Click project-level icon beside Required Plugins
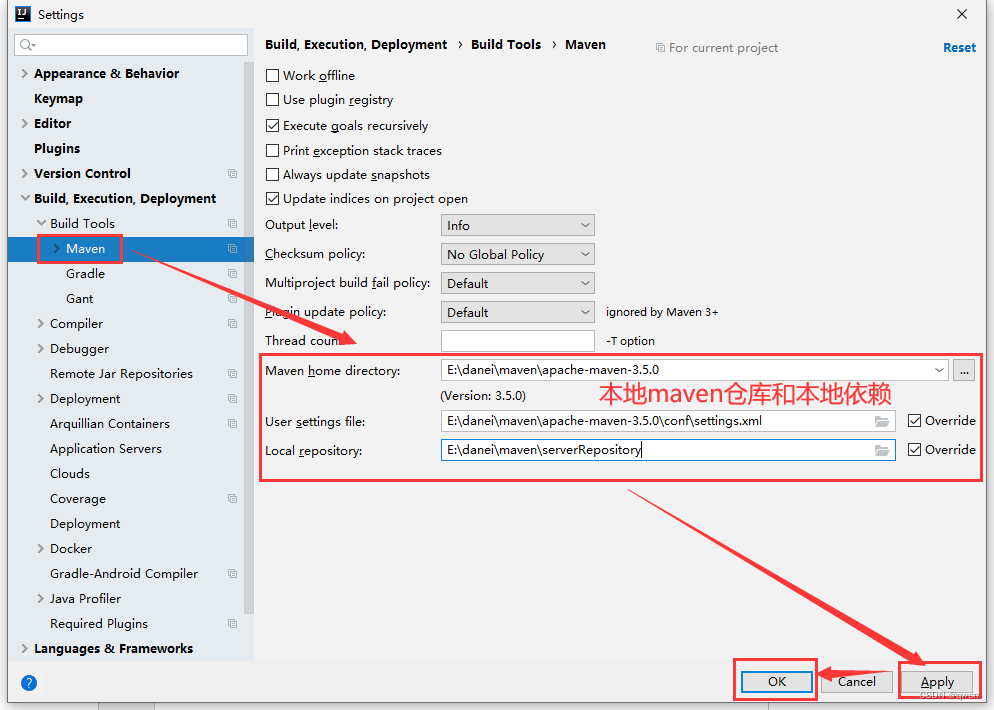The height and width of the screenshot is (710, 994). [x=233, y=624]
